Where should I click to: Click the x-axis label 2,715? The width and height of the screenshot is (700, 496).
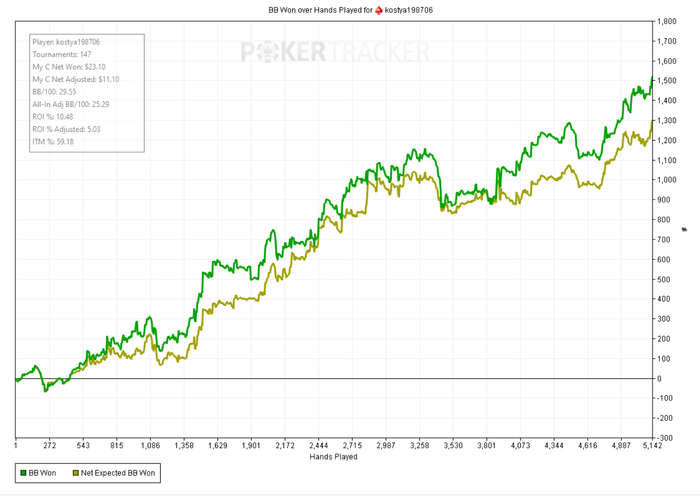(352, 446)
